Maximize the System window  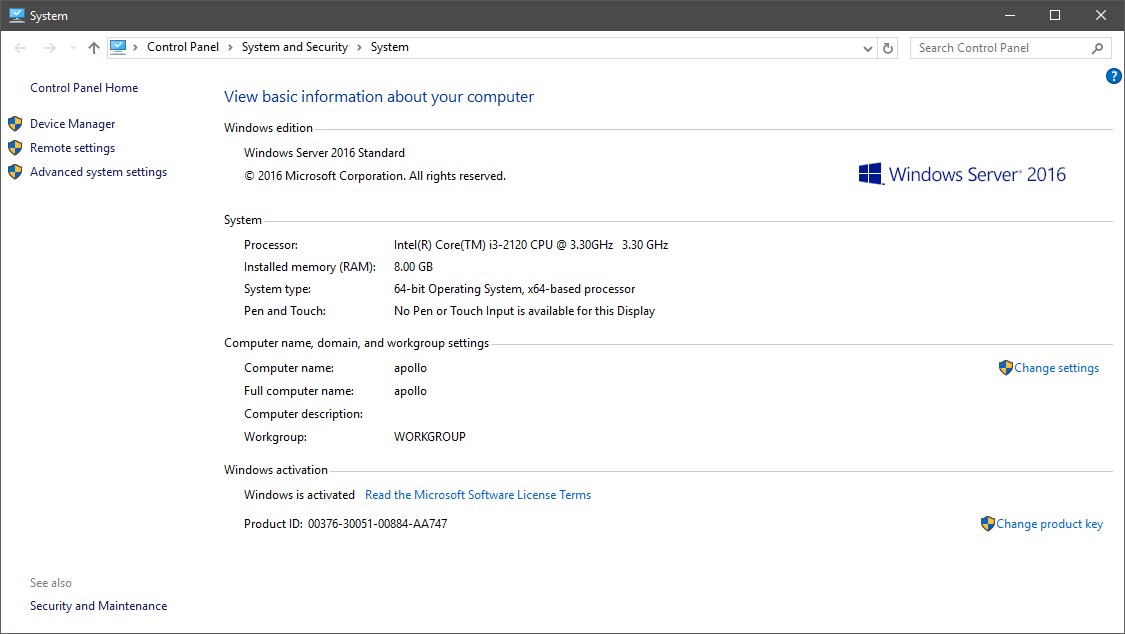pos(1055,15)
